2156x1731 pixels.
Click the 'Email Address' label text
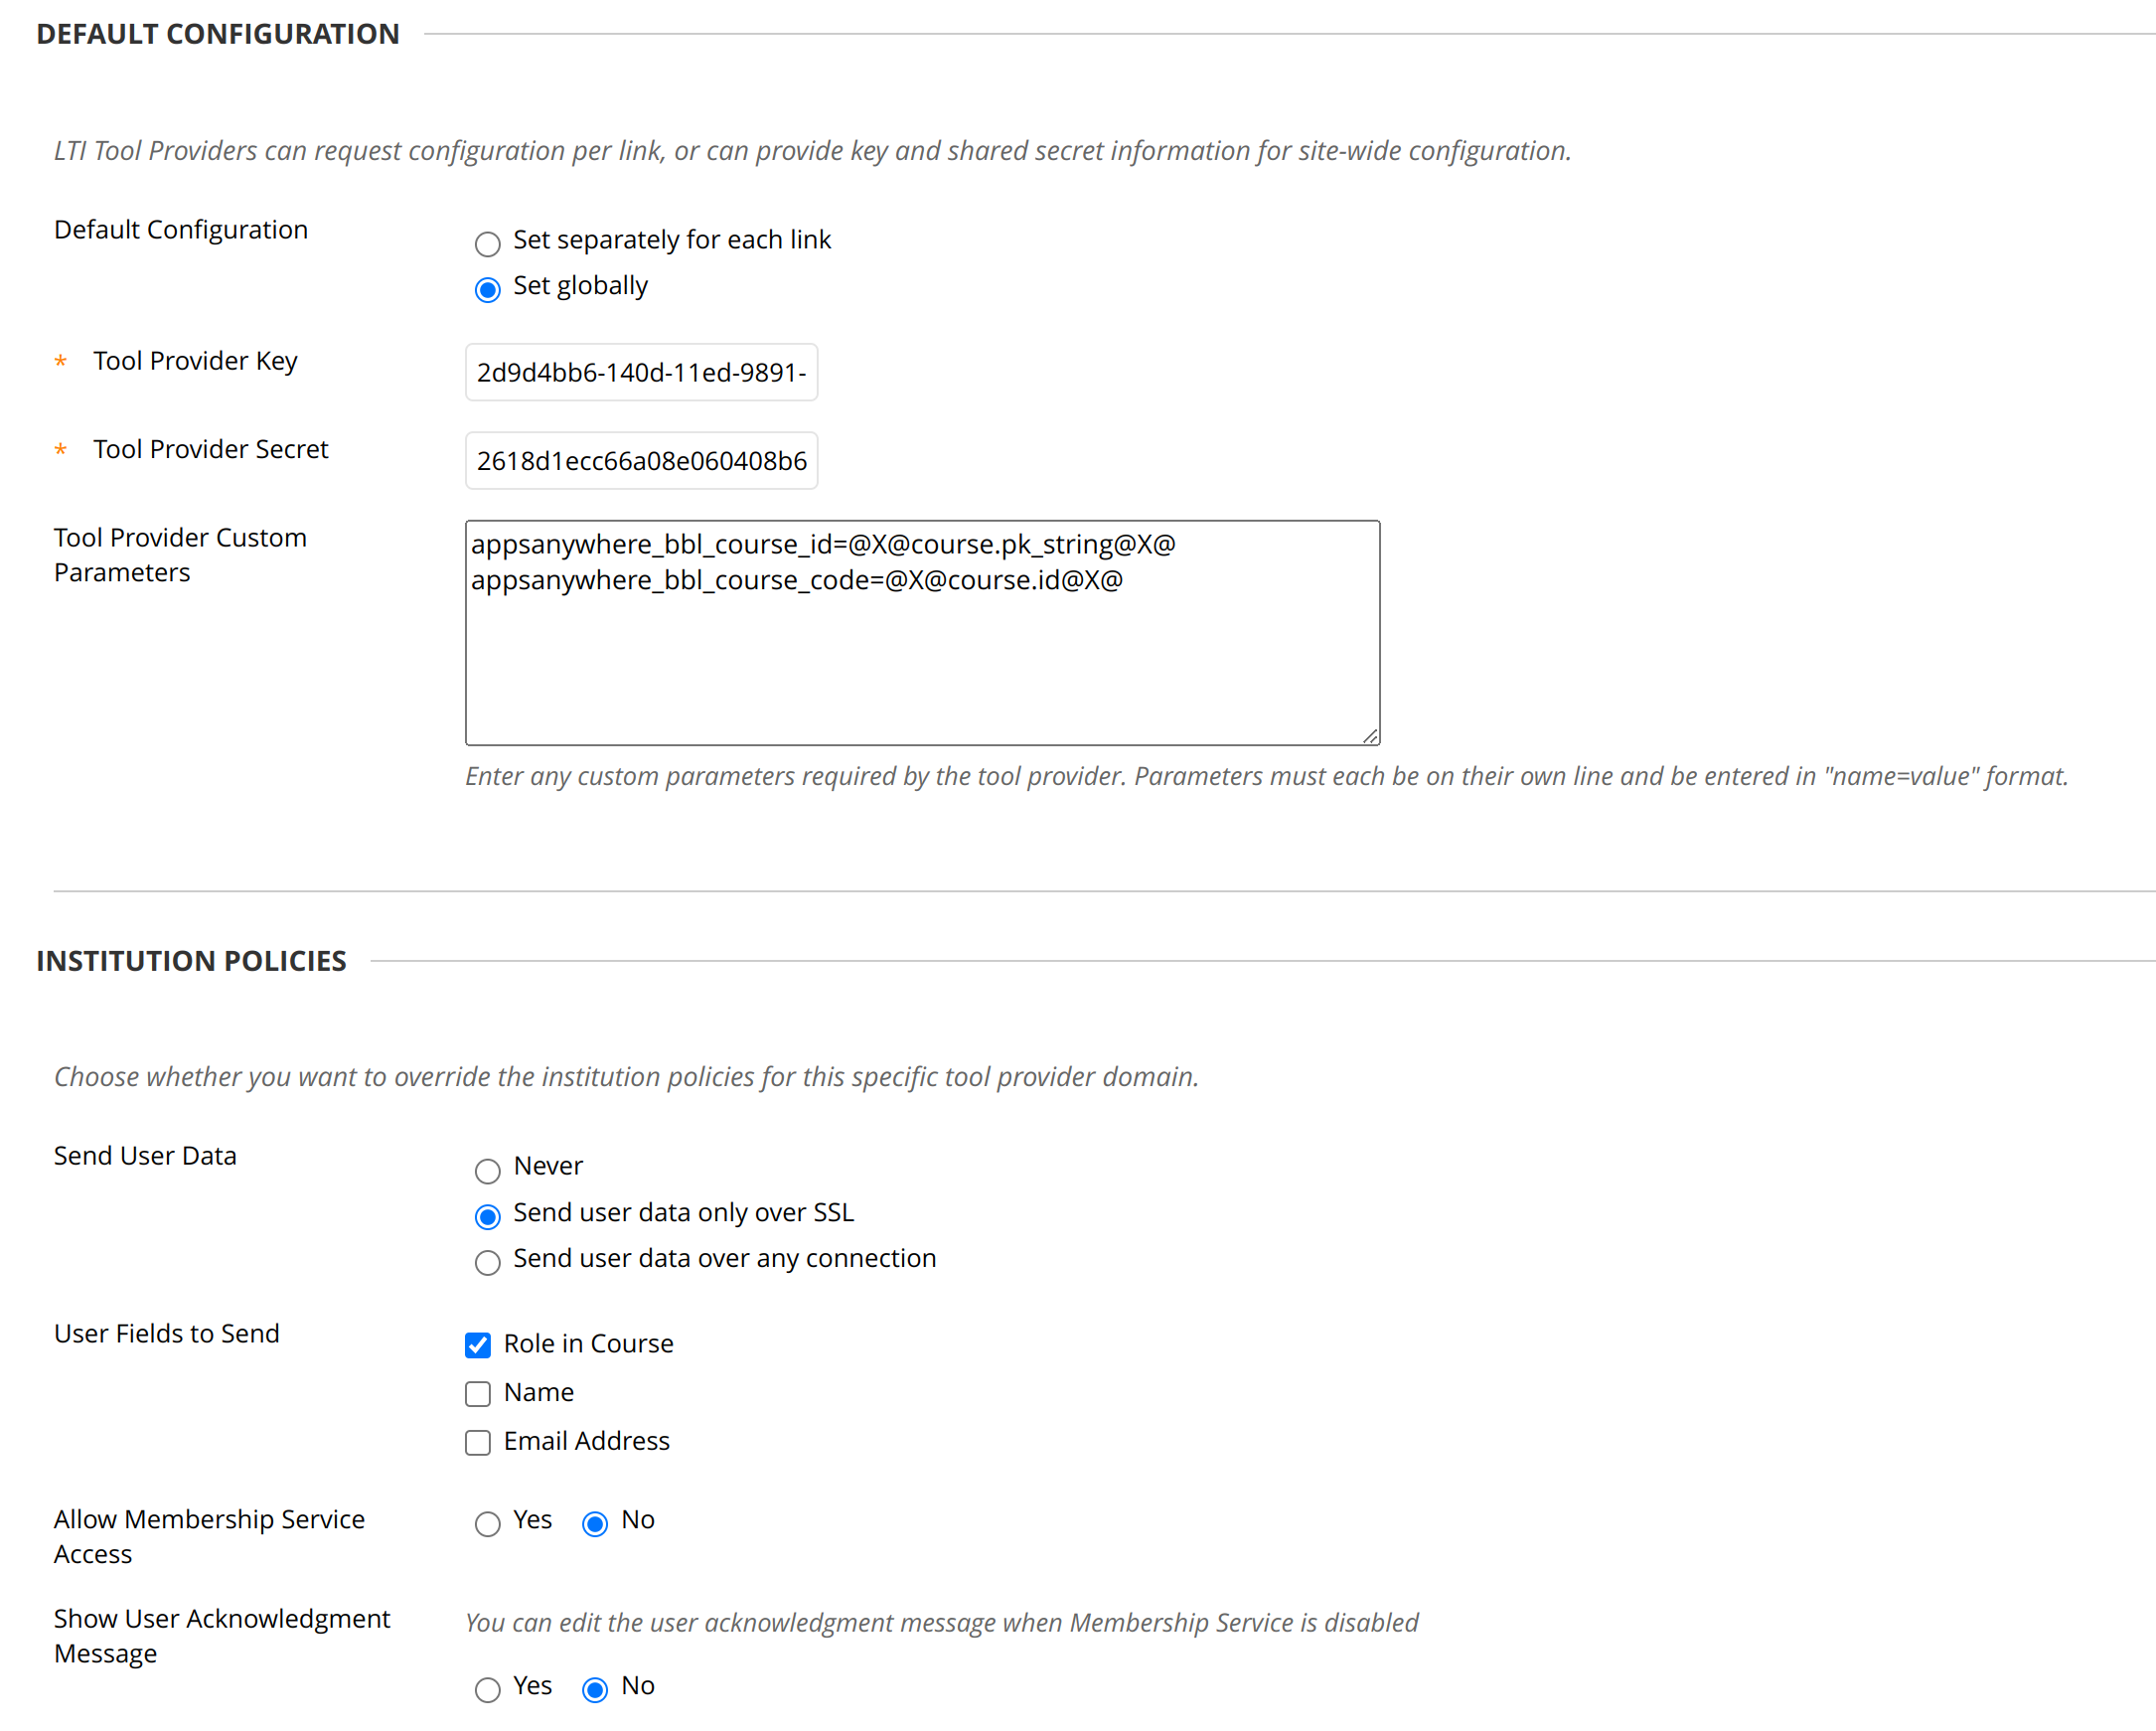[586, 1441]
